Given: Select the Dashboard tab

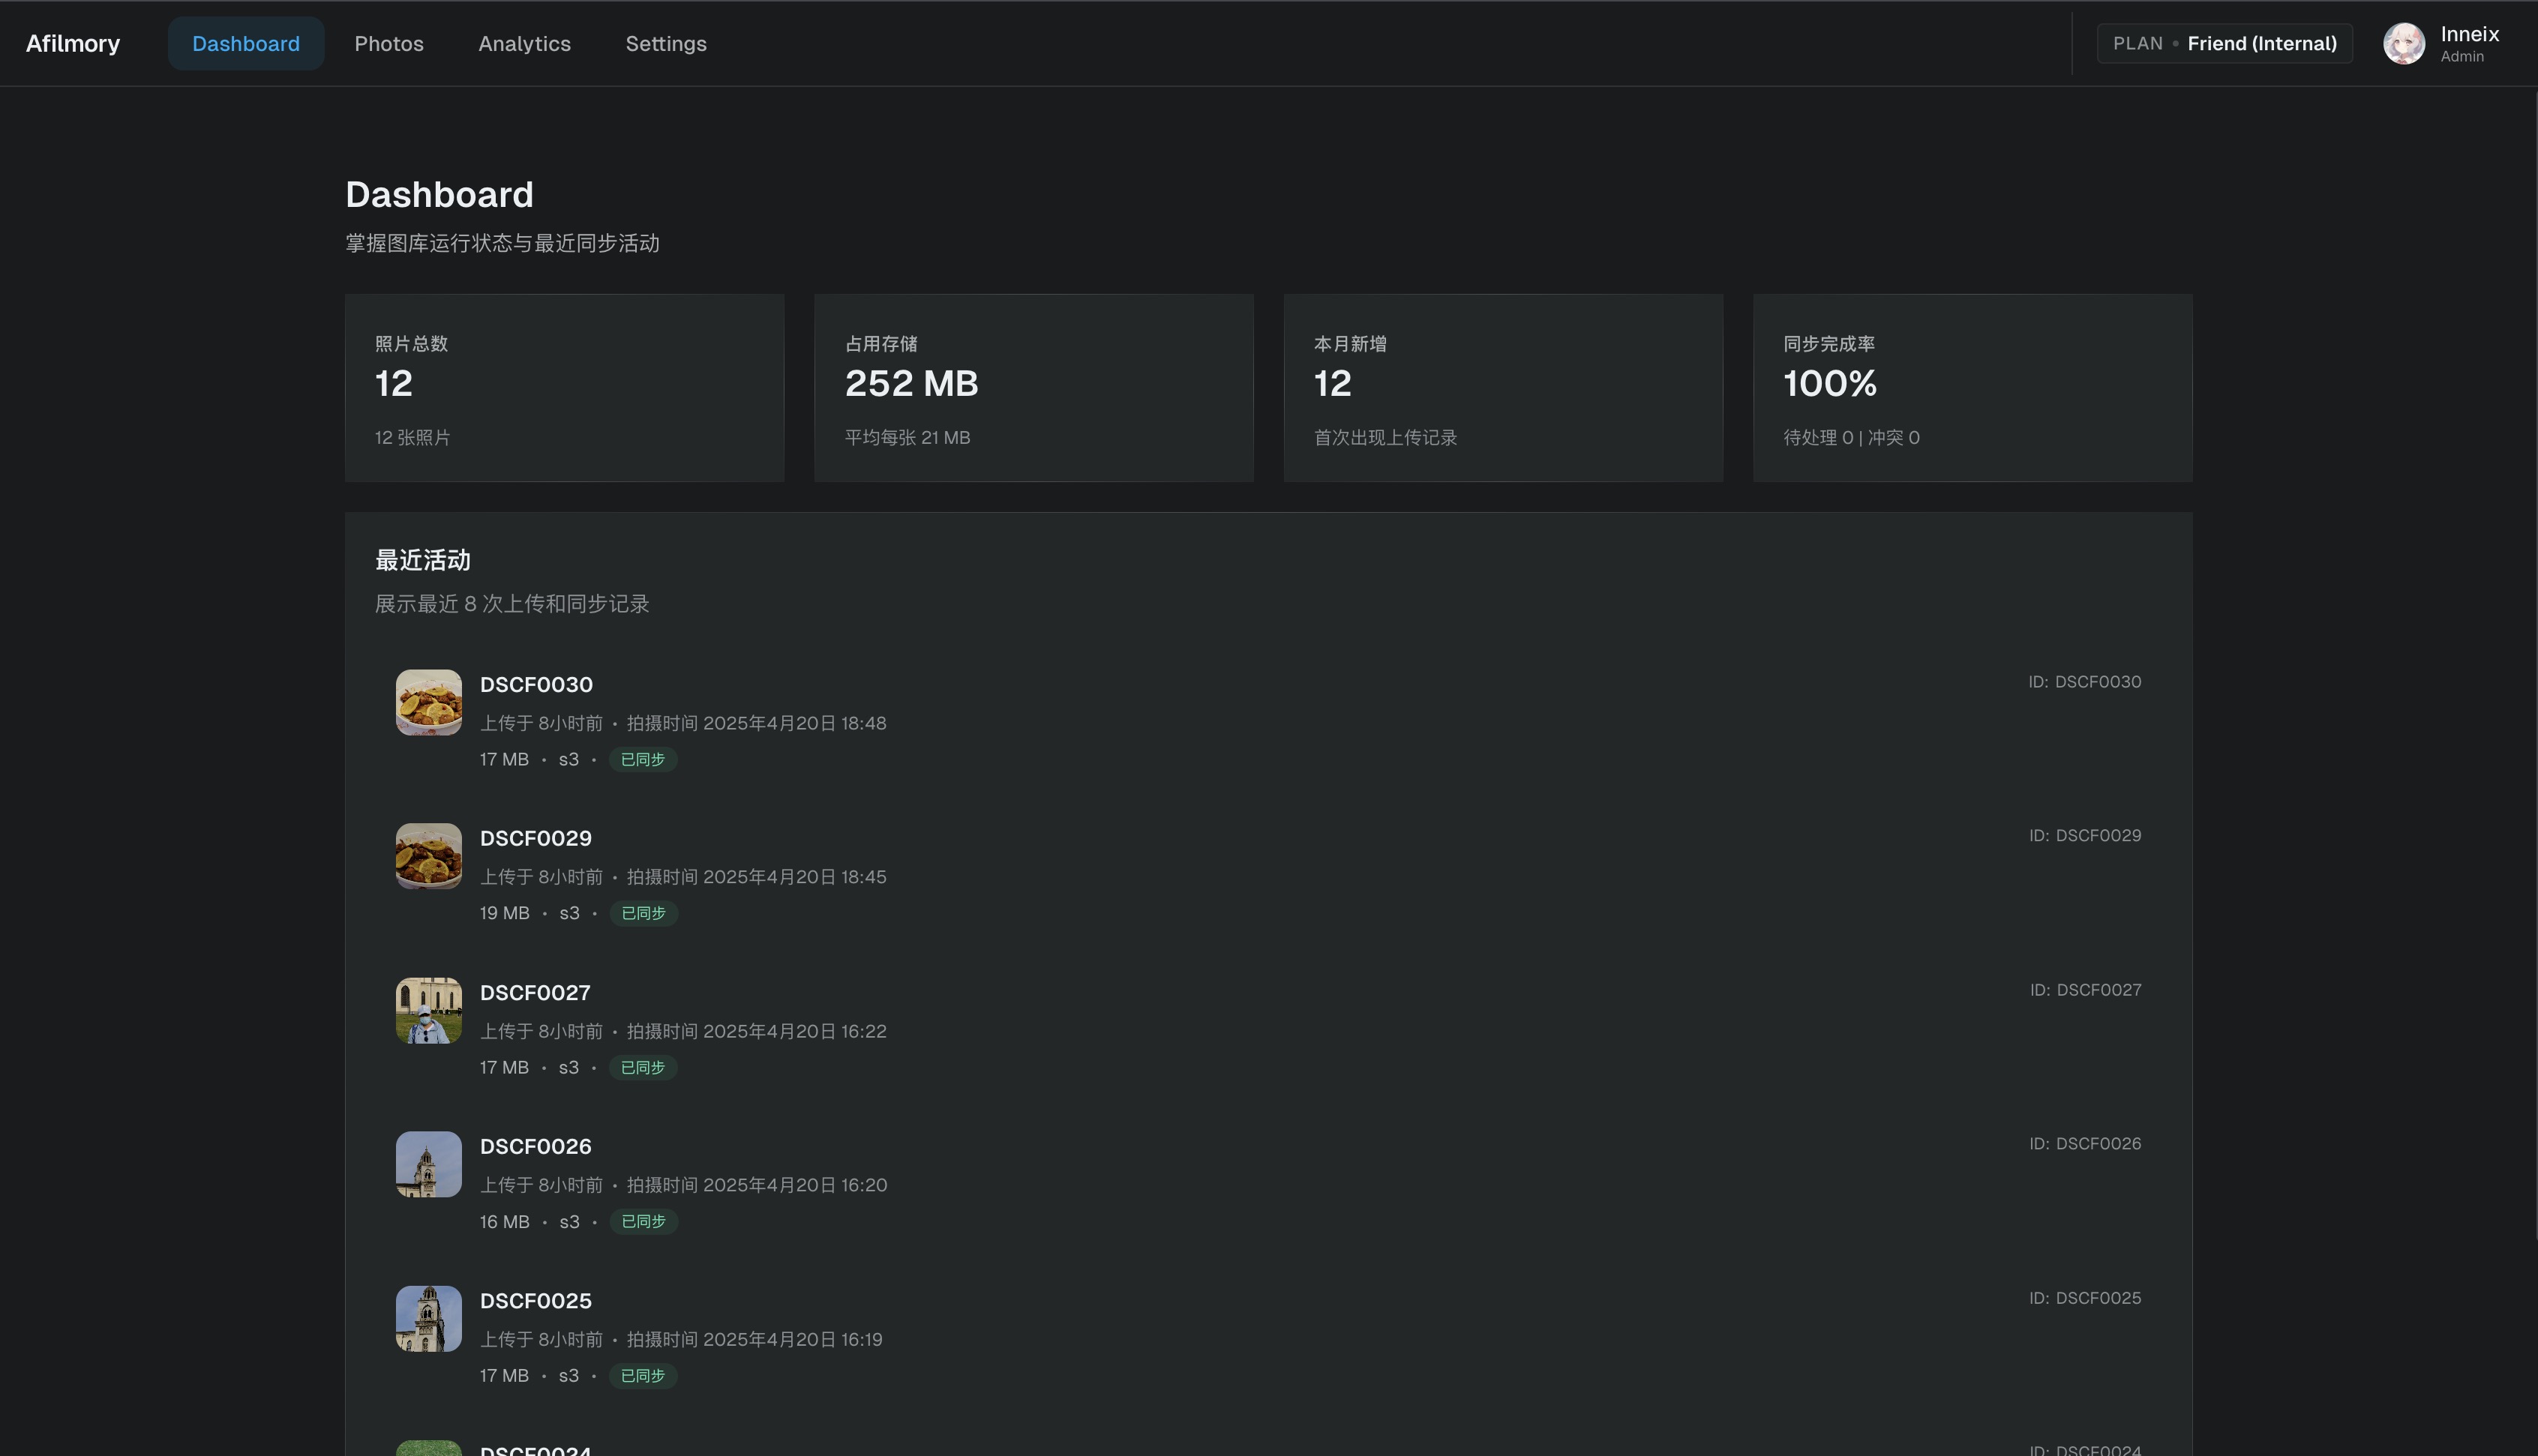Looking at the screenshot, I should pos(245,44).
